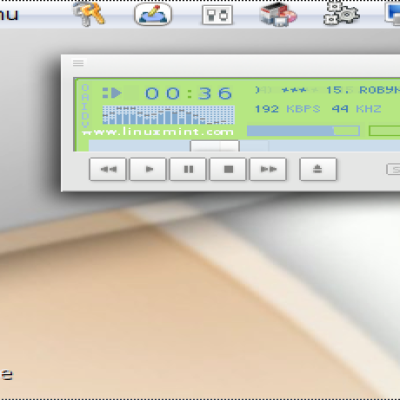The height and width of the screenshot is (400, 400).
Task: Click the player's Play button
Action: pos(148,169)
